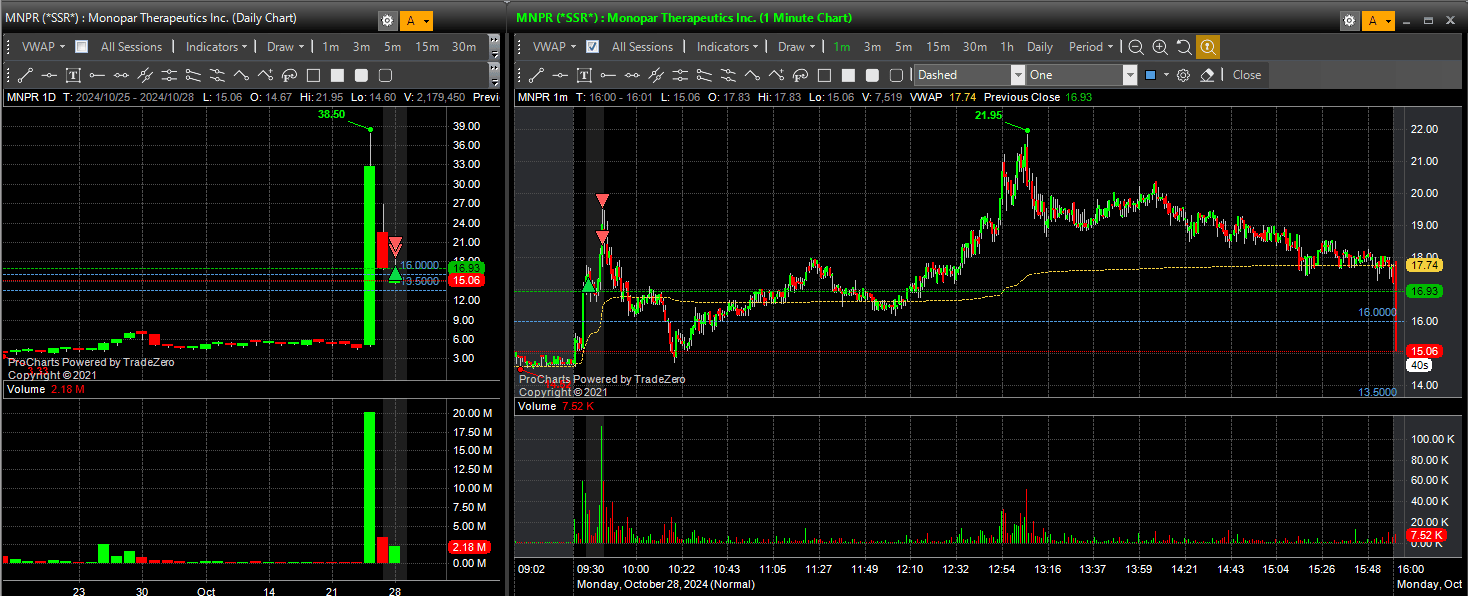The image size is (1468, 596).
Task: Click red 15.06 price label in 1 Minute Chart
Action: [1422, 351]
